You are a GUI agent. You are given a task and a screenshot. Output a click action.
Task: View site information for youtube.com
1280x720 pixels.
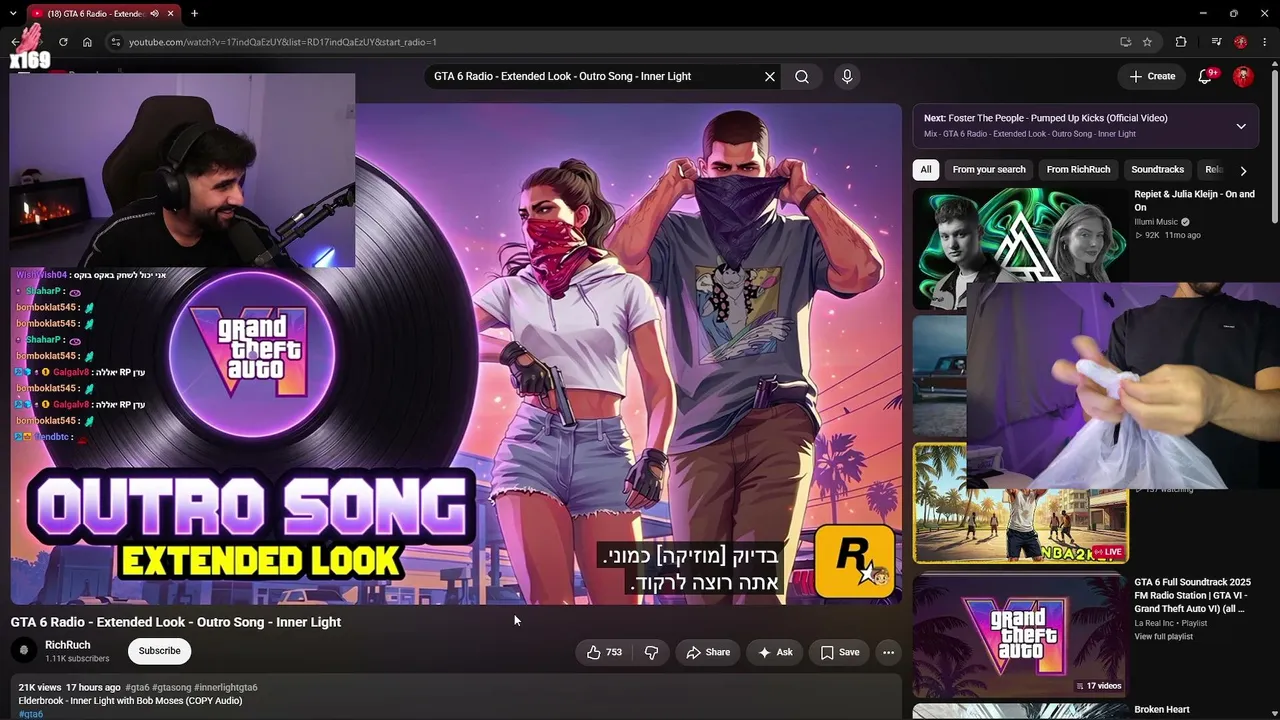tap(116, 42)
